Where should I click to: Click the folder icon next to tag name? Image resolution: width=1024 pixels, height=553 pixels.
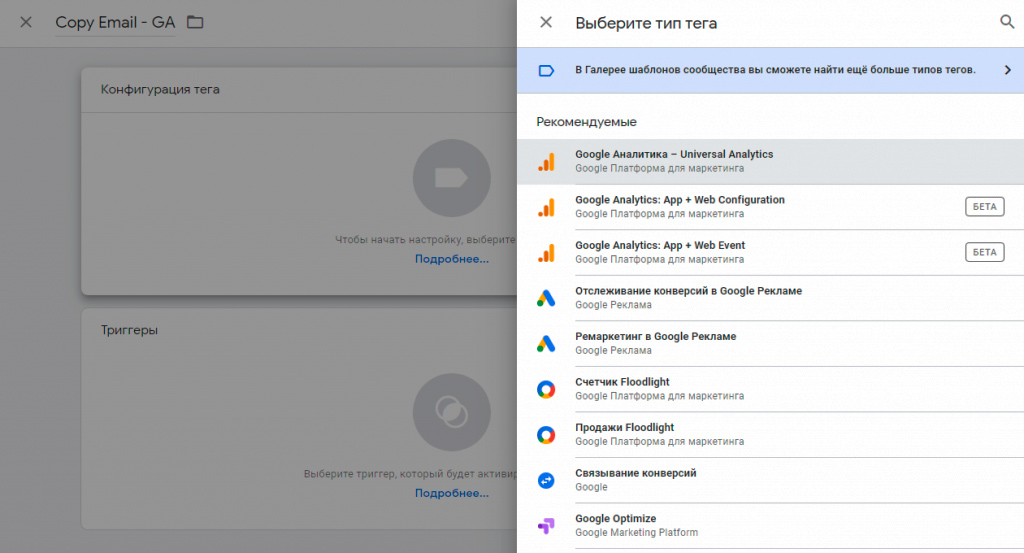pyautogui.click(x=195, y=22)
